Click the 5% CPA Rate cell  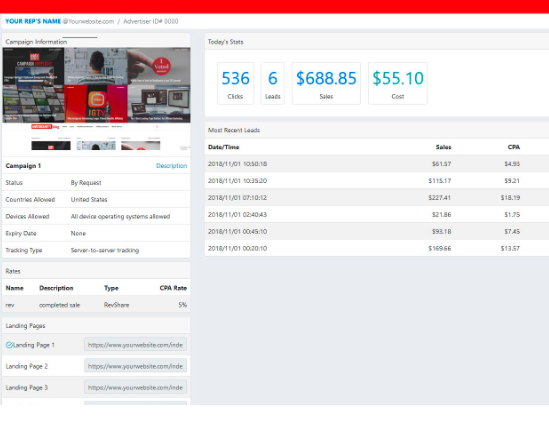pos(182,305)
